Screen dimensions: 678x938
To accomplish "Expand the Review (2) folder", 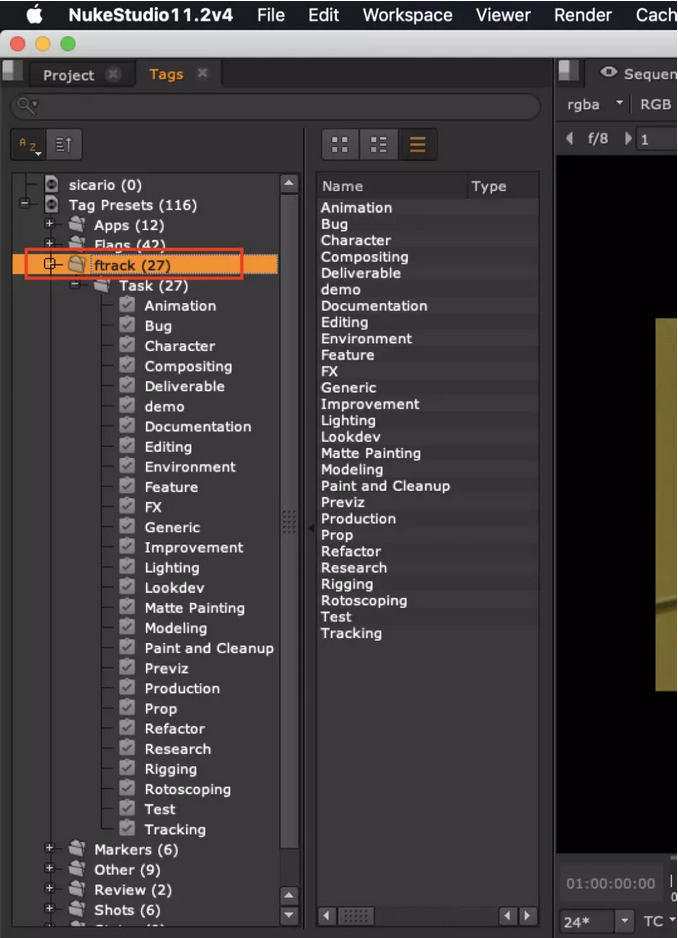I will click(50, 888).
